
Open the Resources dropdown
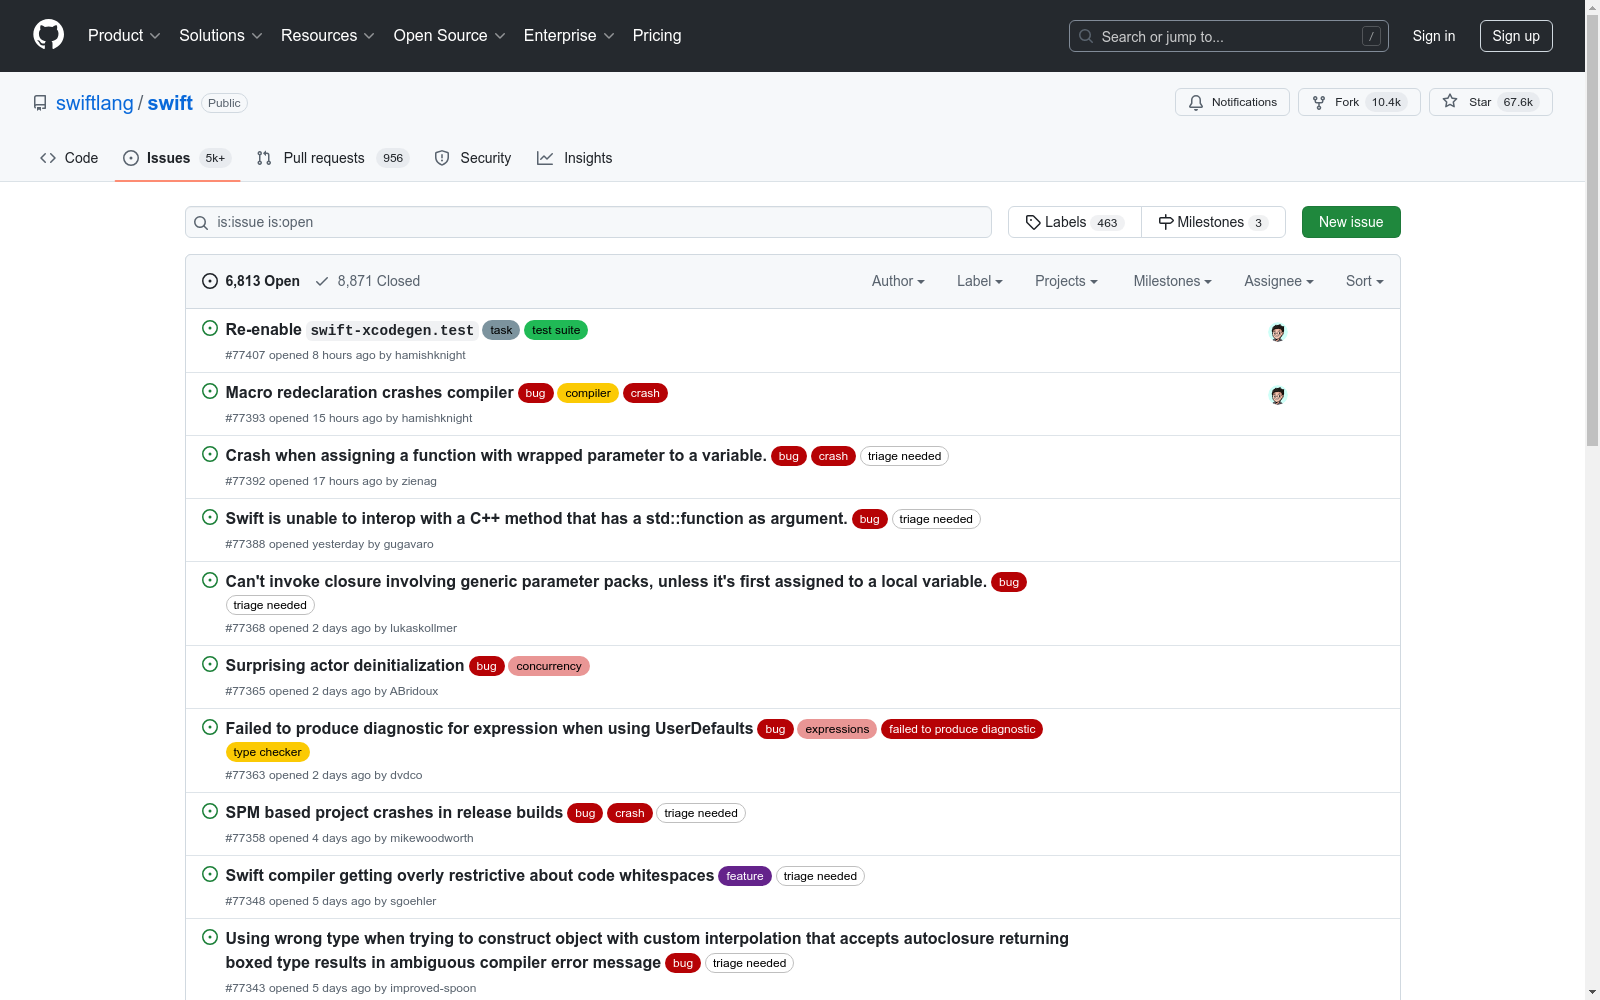coord(328,36)
